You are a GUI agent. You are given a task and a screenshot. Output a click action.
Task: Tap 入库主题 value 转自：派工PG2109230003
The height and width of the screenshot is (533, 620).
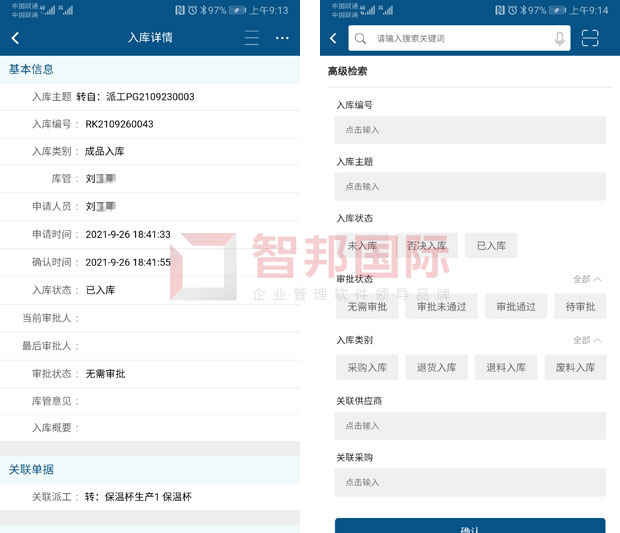tap(135, 97)
